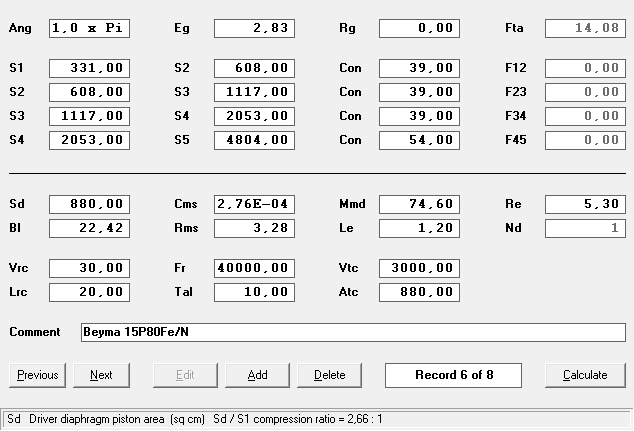Select the Mmd field with 74,60
This screenshot has width=634, height=431.
coord(419,204)
